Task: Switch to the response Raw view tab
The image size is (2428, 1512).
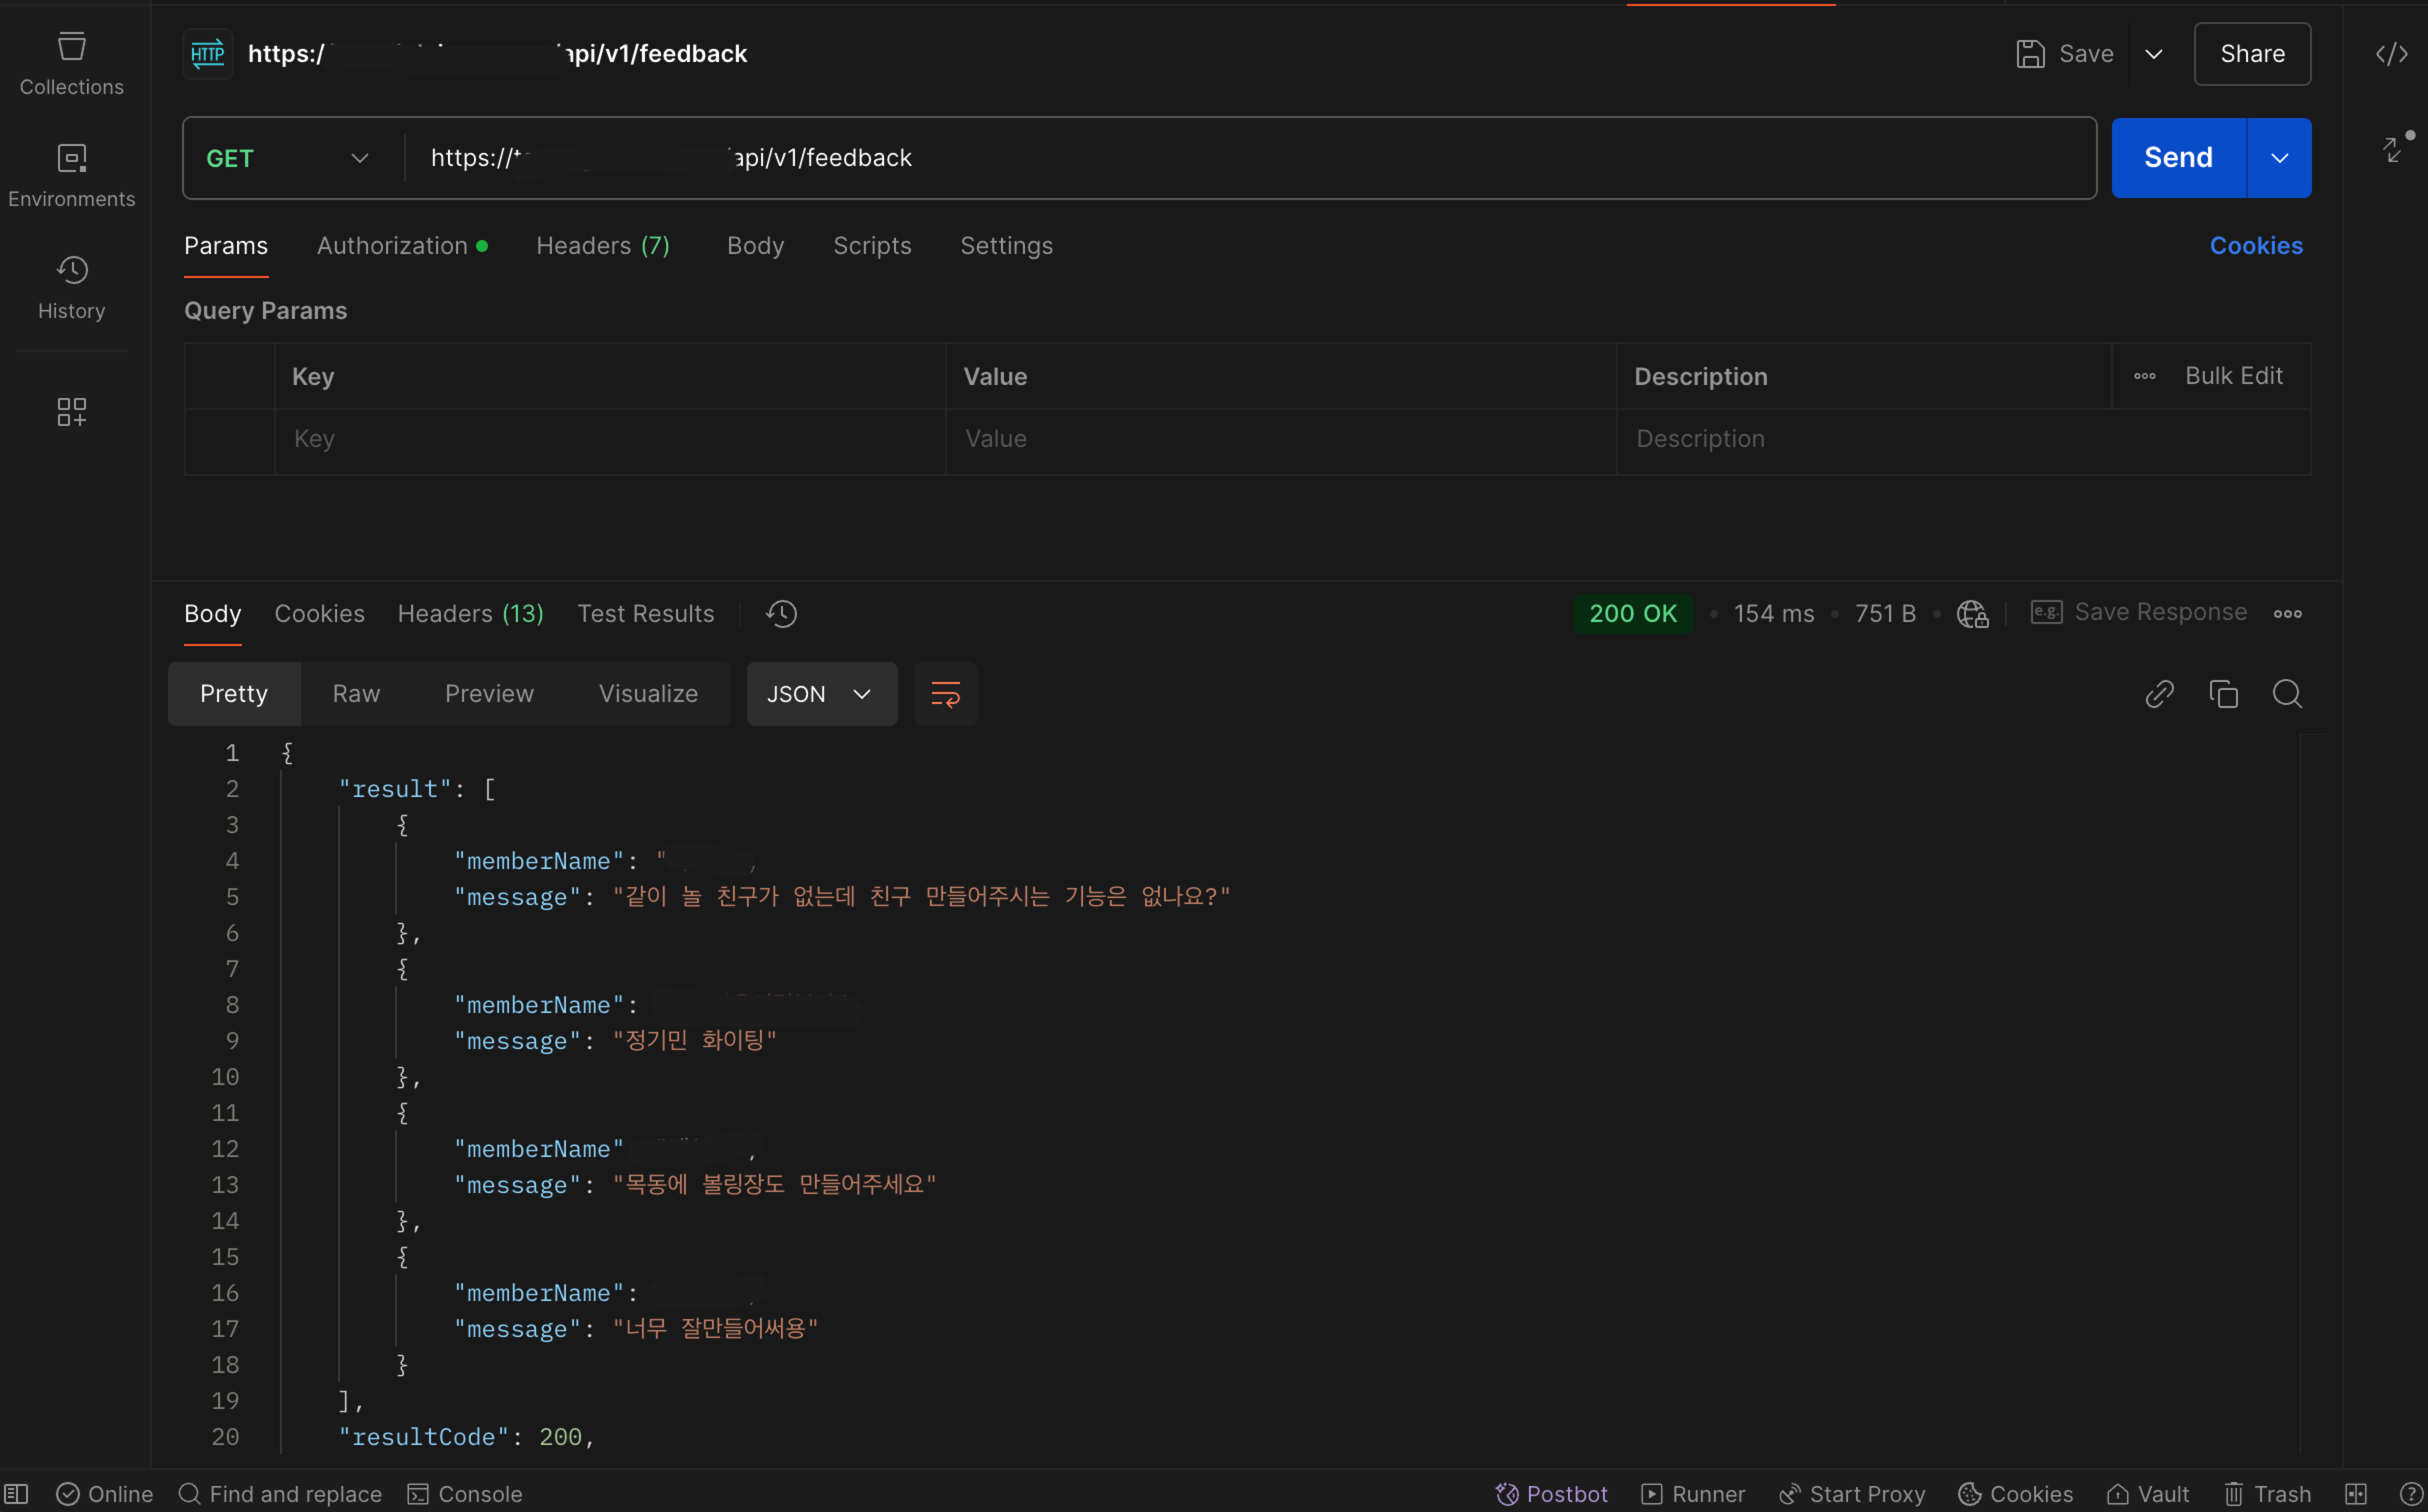Action: pyautogui.click(x=356, y=694)
